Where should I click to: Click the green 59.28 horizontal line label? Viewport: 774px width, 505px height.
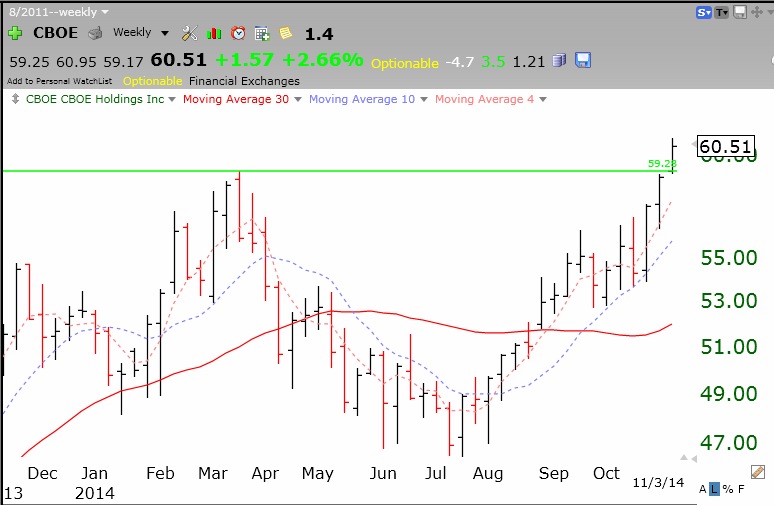click(662, 163)
